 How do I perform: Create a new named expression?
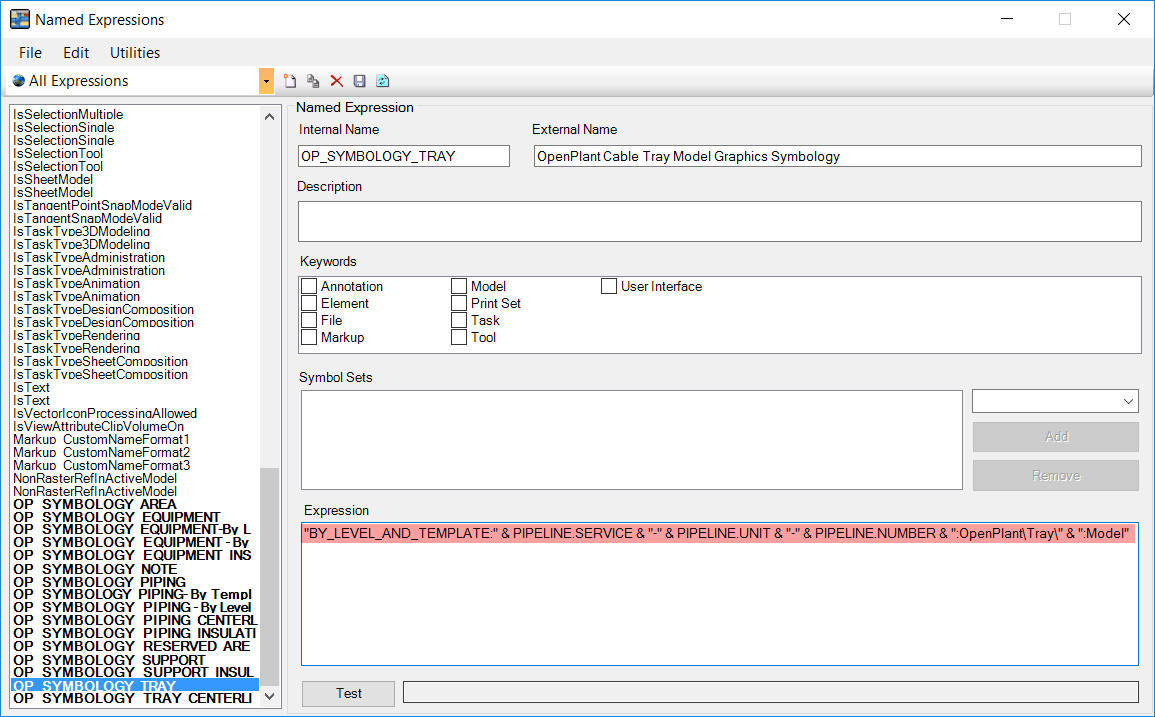coord(290,81)
